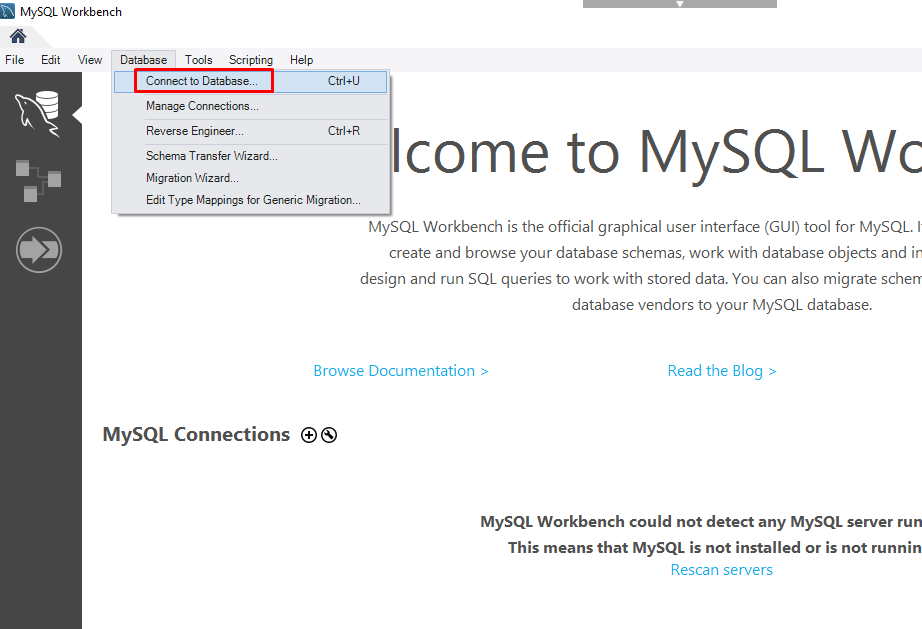Launch Schema Transfer Wizard menu item

212,156
